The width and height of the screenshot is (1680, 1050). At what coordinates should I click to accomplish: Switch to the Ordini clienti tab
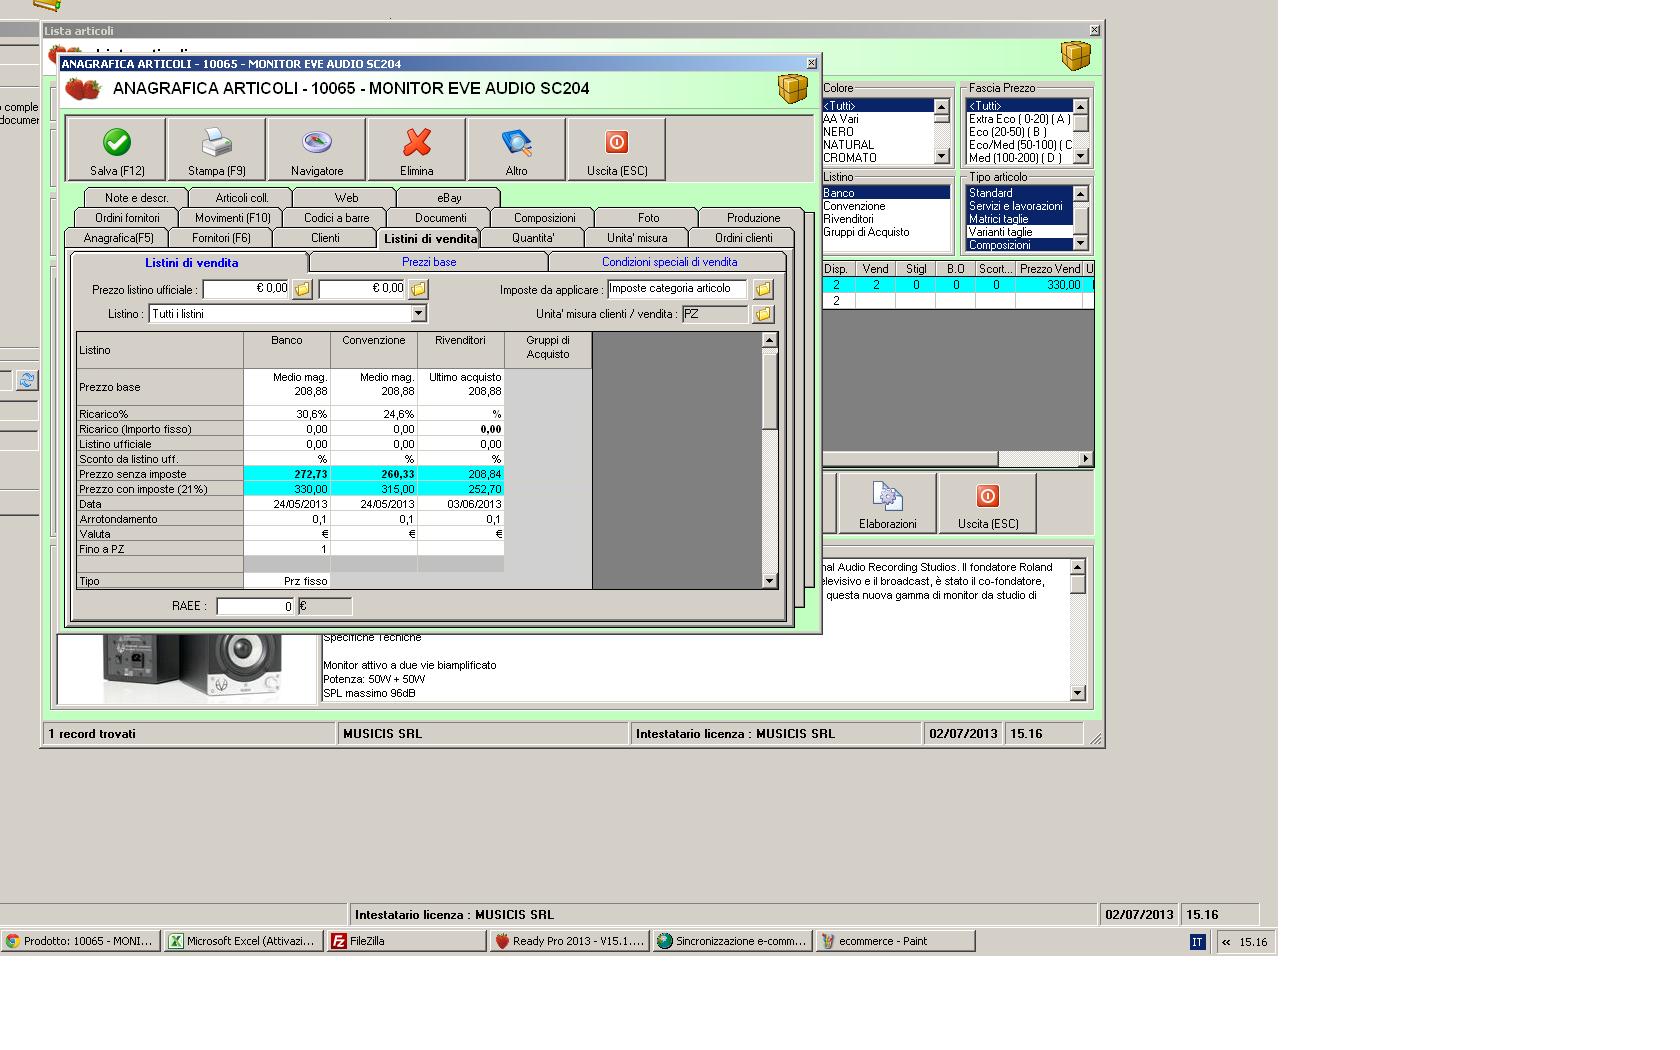[743, 238]
